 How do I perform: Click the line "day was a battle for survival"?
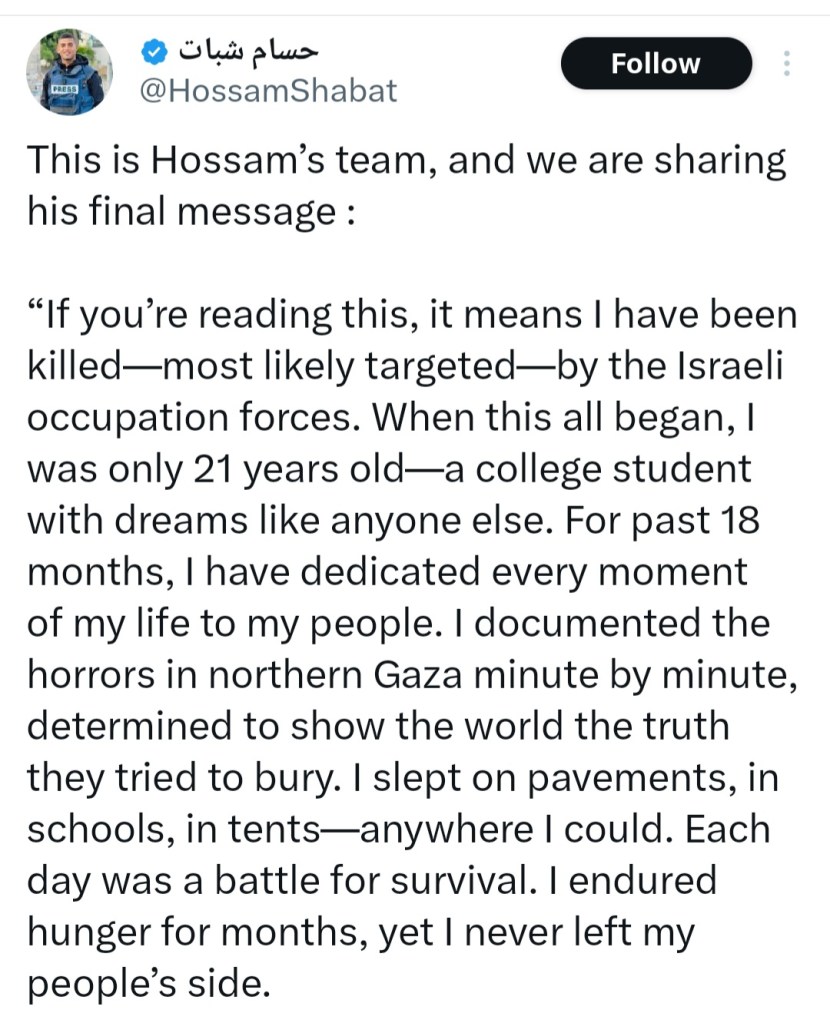(300, 880)
